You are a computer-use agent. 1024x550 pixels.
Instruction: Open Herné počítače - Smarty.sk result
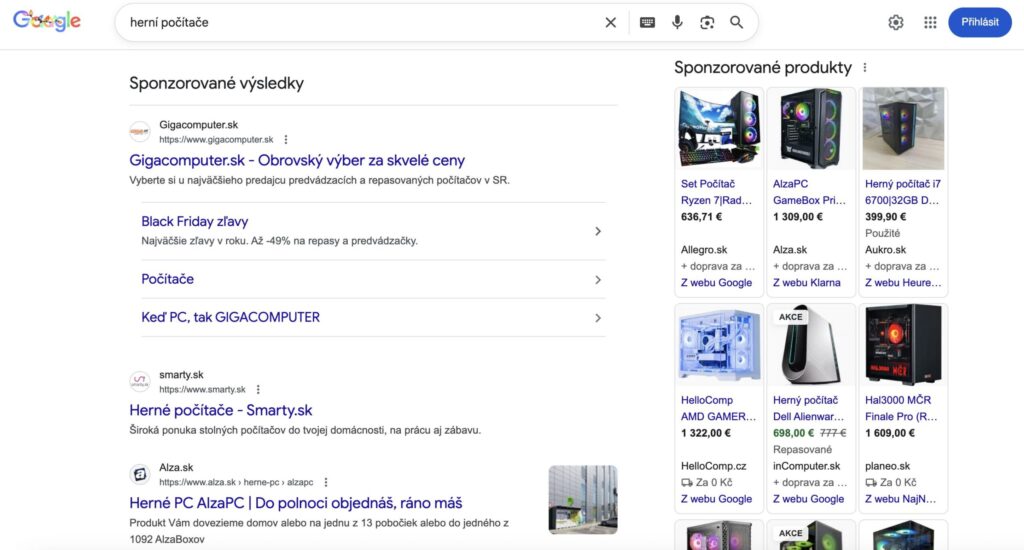[x=221, y=410]
